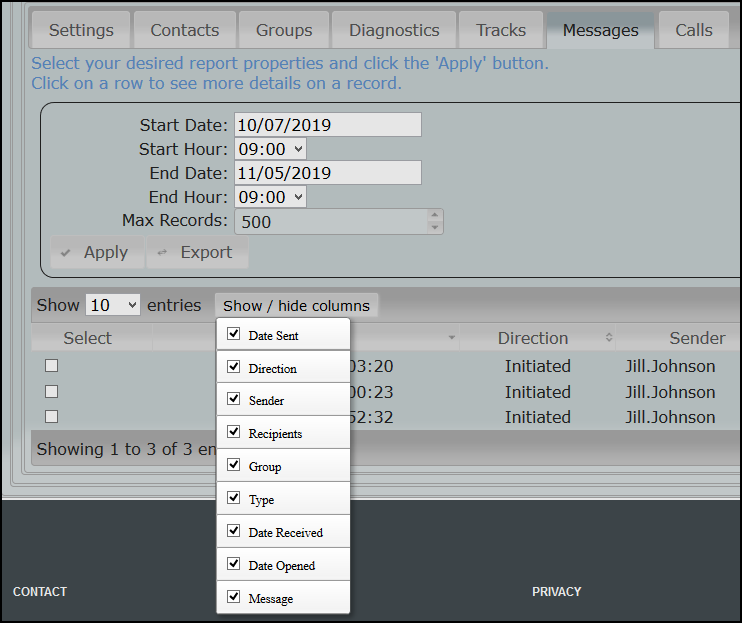Go to the Contacts tab
Screen dimensions: 742x623
185,30
